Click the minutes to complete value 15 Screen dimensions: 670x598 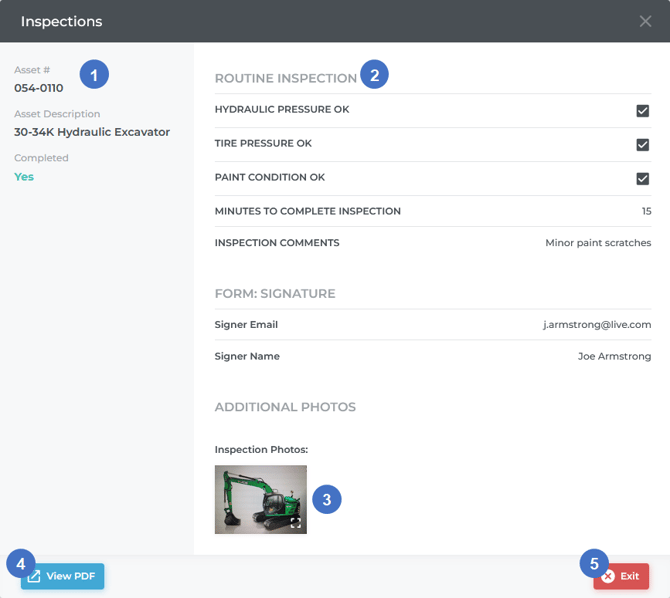[x=646, y=211]
